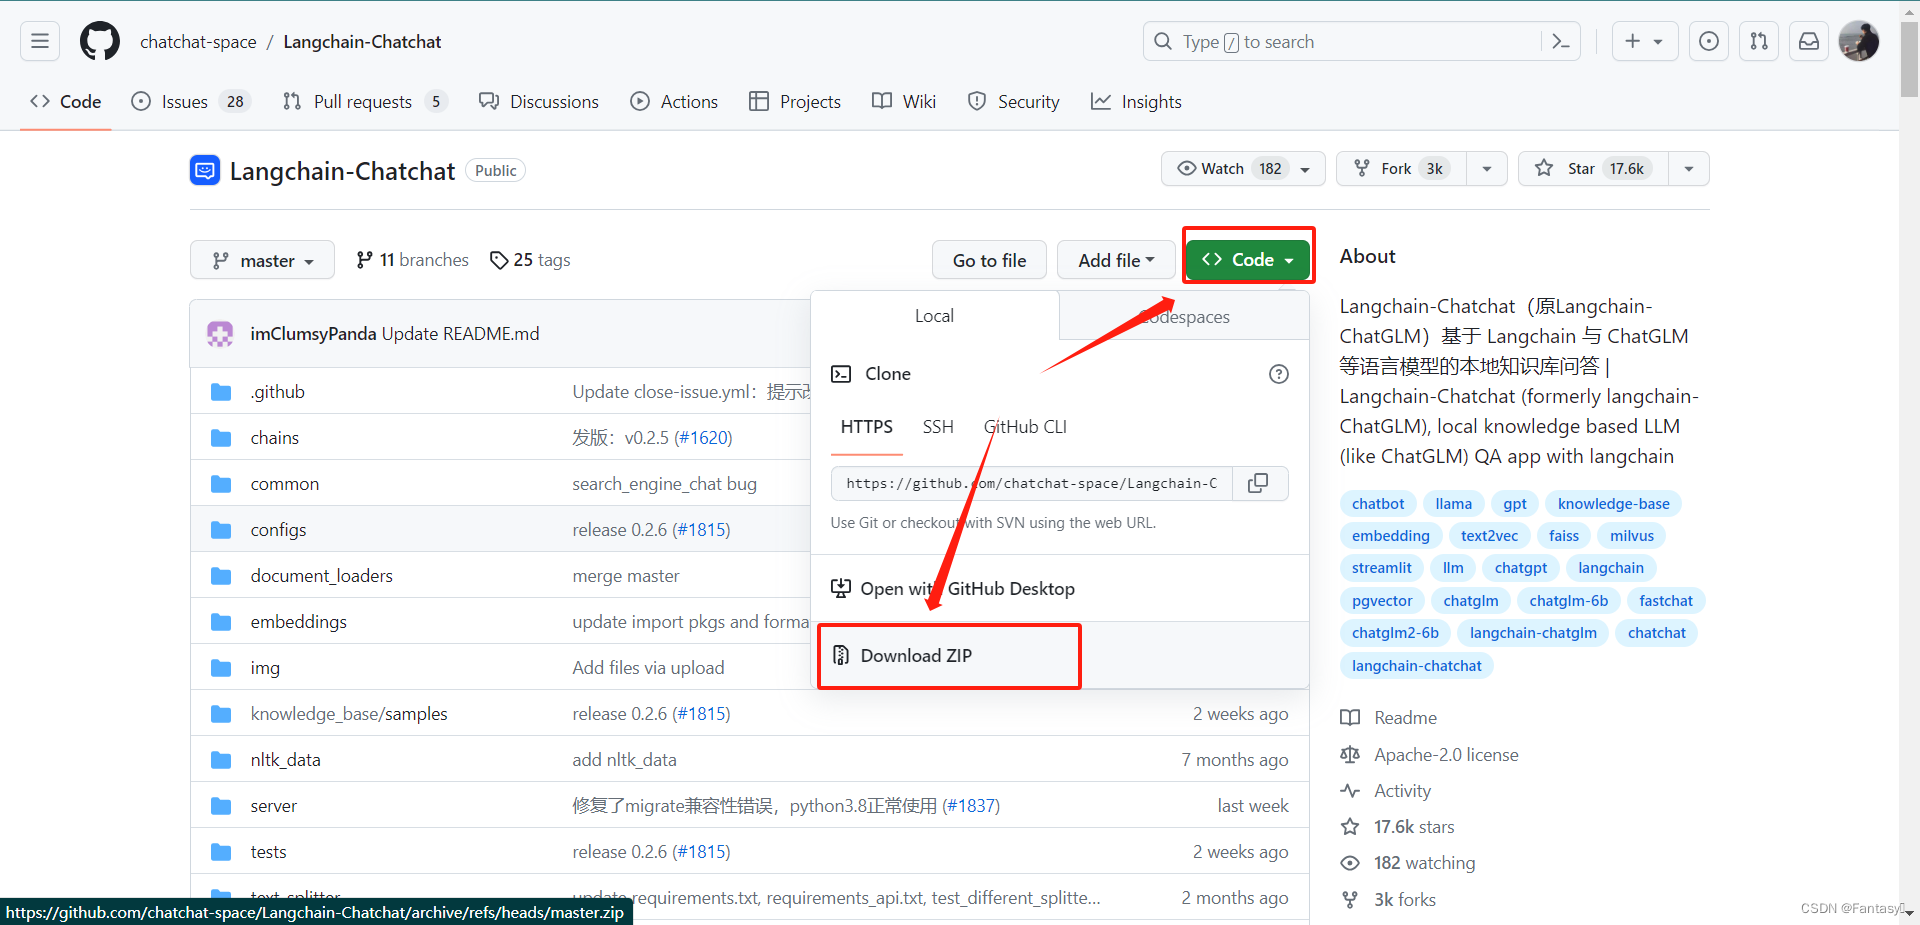Screen dimensions: 1920x925
Task: Open the Pull requests tab
Action: pos(365,102)
